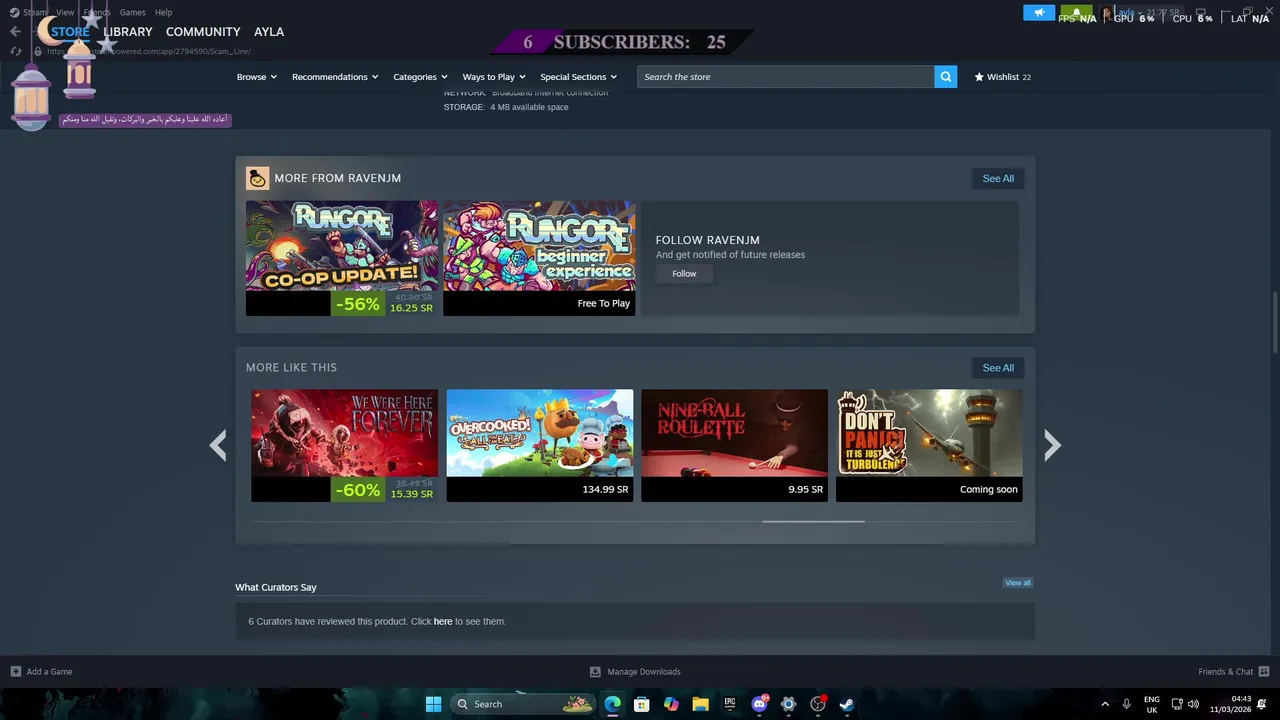Expand the Ways to Play dropdown
The height and width of the screenshot is (720, 1280).
click(494, 77)
